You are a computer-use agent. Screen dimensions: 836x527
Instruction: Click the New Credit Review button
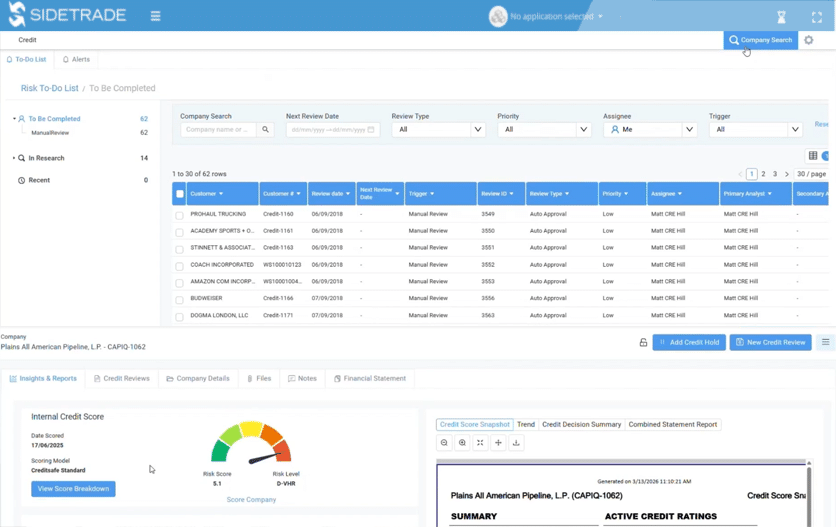[x=770, y=342]
